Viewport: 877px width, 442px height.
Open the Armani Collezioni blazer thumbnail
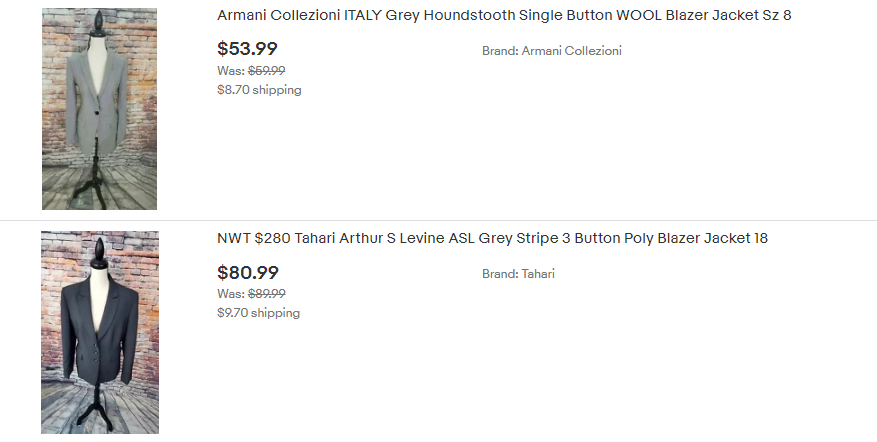(99, 109)
